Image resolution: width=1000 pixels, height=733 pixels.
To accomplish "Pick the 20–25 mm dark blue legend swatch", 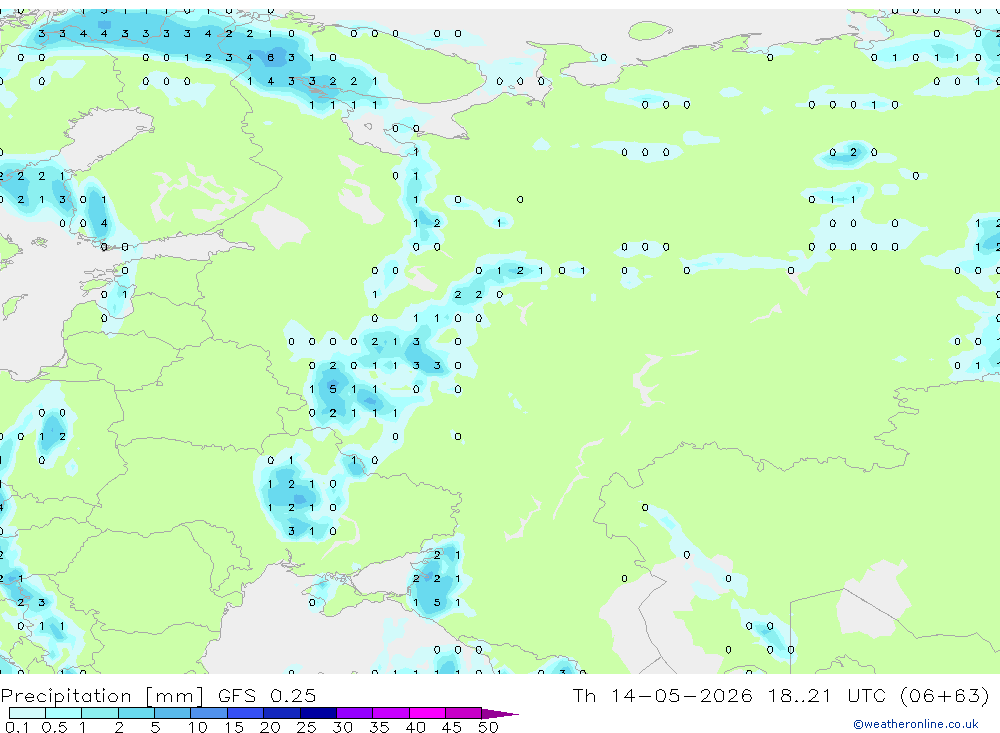I will pos(281,713).
